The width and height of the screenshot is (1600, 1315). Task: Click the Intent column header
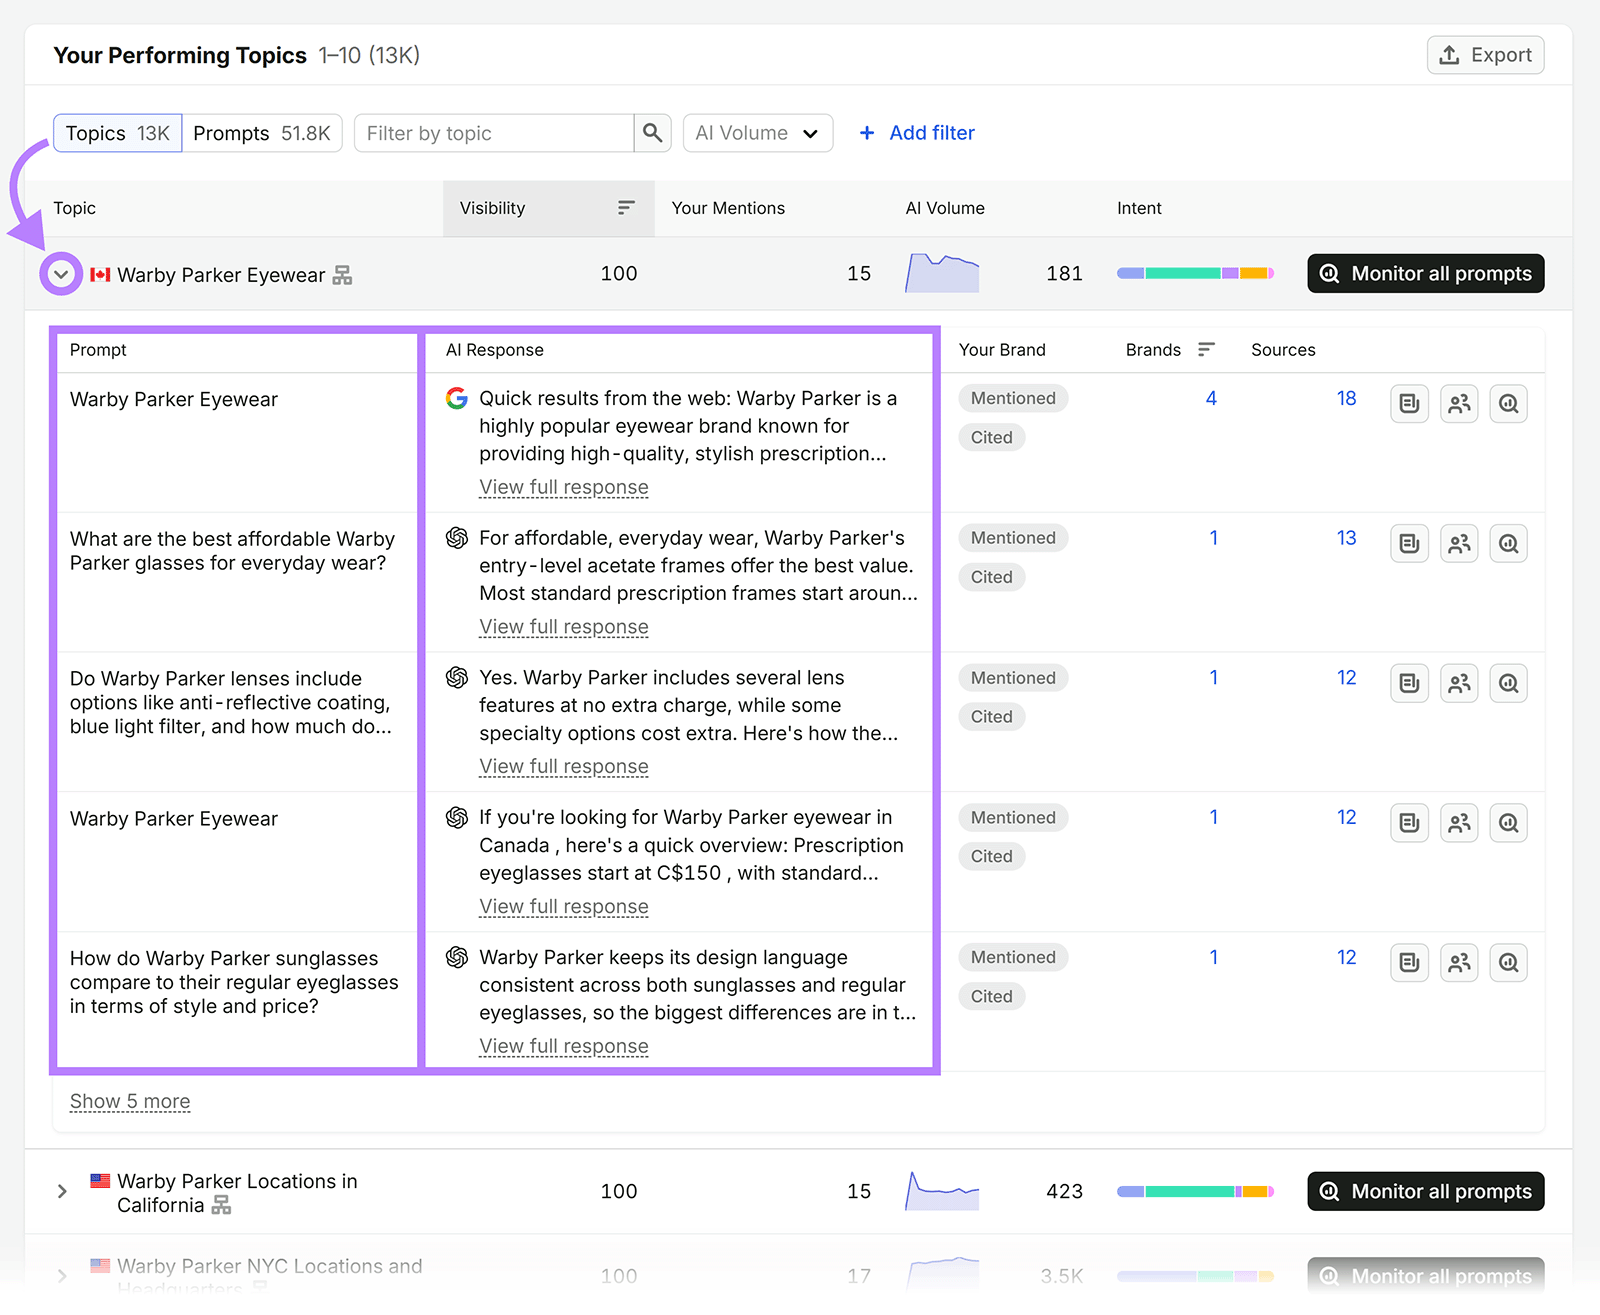1139,208
